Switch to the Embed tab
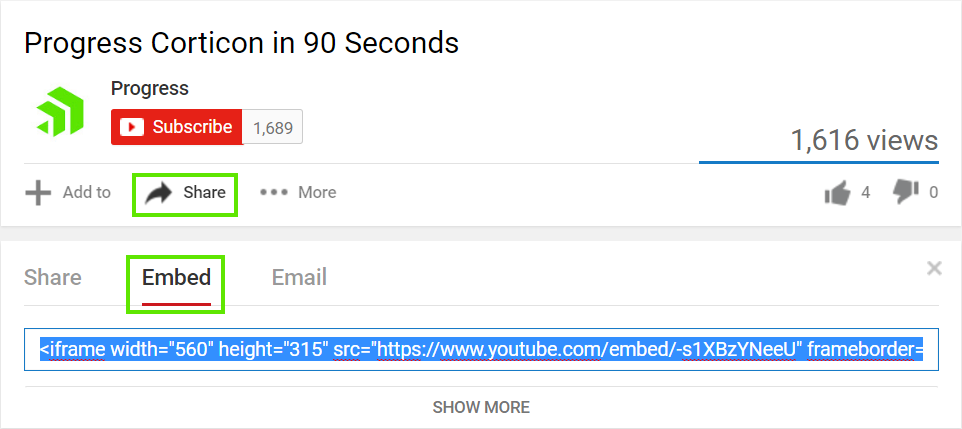Image resolution: width=962 pixels, height=429 pixels. tap(176, 277)
